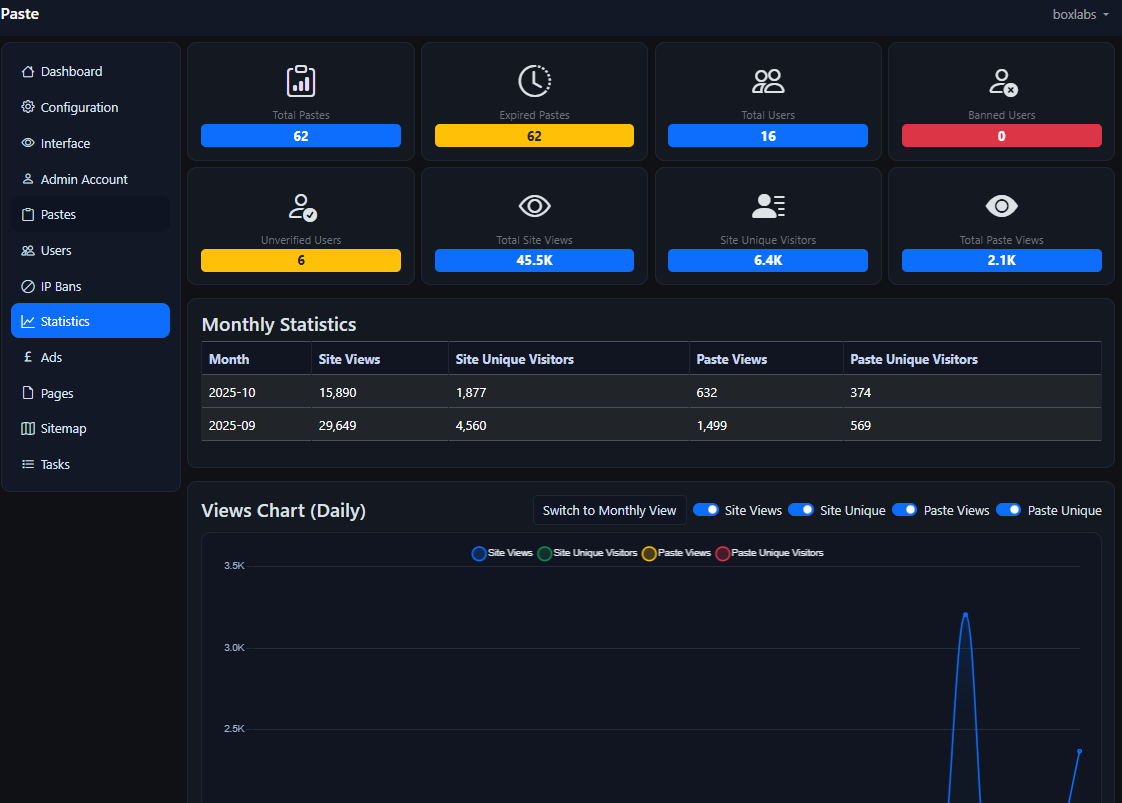Screen dimensions: 1122x803
Task: Click the Total Users icon
Action: tap(767, 81)
